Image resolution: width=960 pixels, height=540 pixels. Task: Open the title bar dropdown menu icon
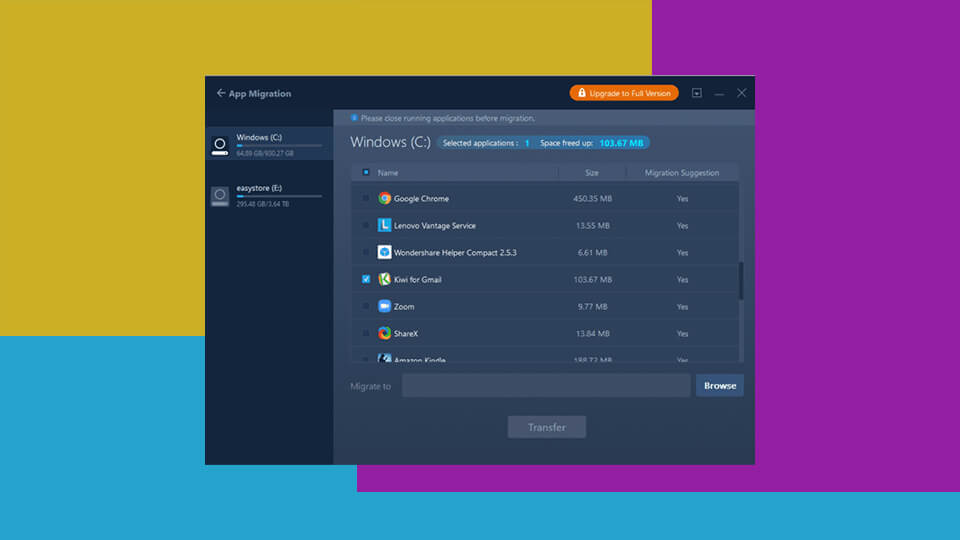(x=697, y=93)
